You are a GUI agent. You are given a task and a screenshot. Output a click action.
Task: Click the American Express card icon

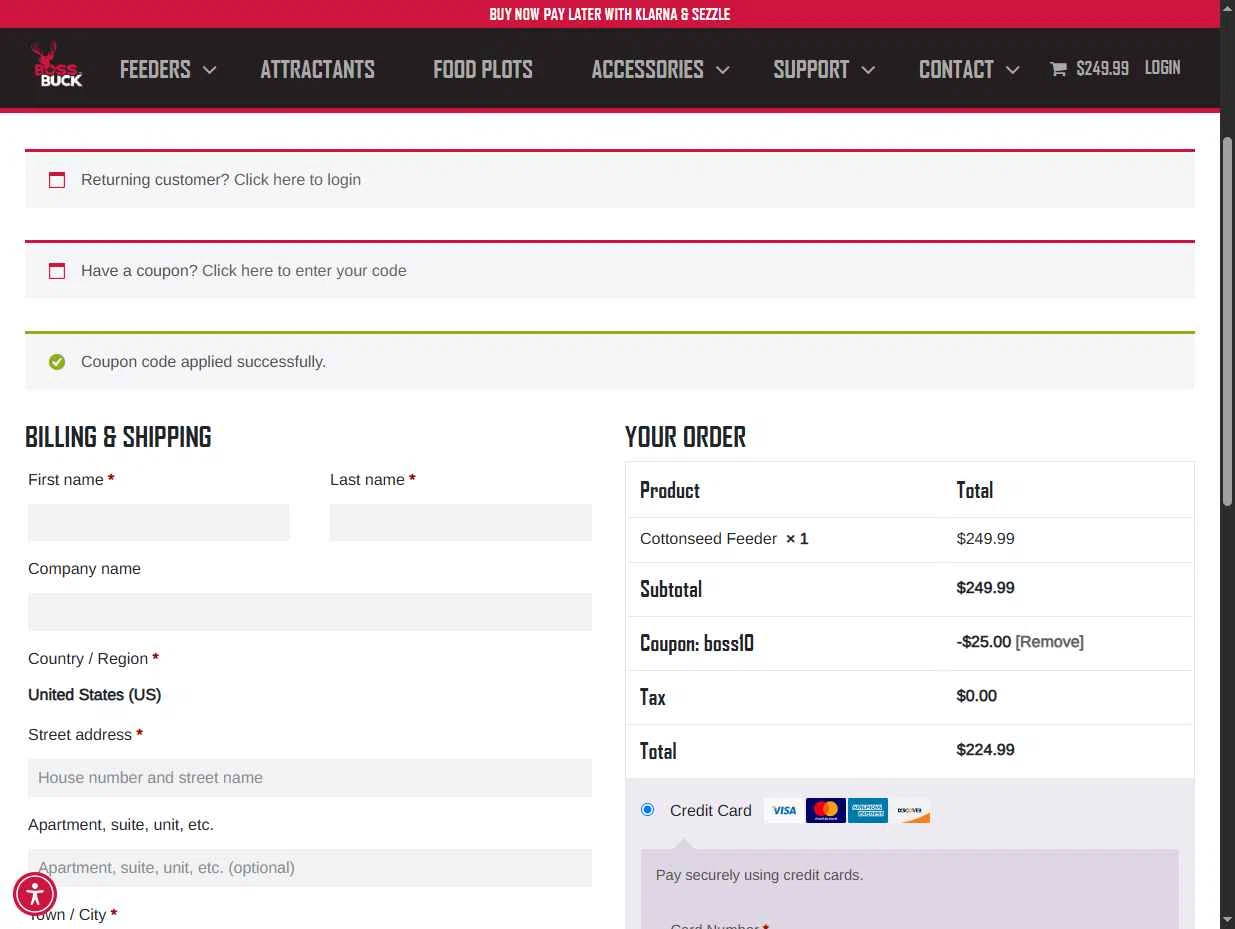coord(868,810)
